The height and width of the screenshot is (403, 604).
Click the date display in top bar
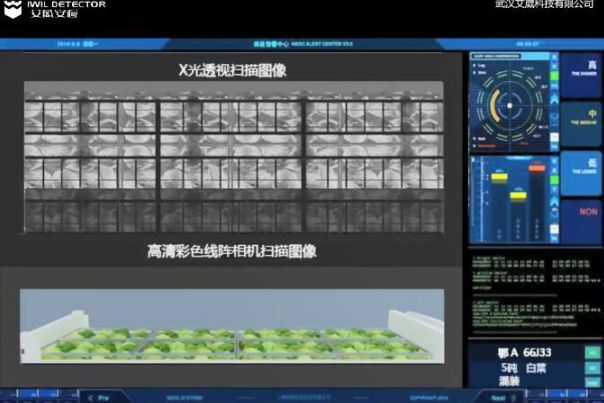click(58, 45)
